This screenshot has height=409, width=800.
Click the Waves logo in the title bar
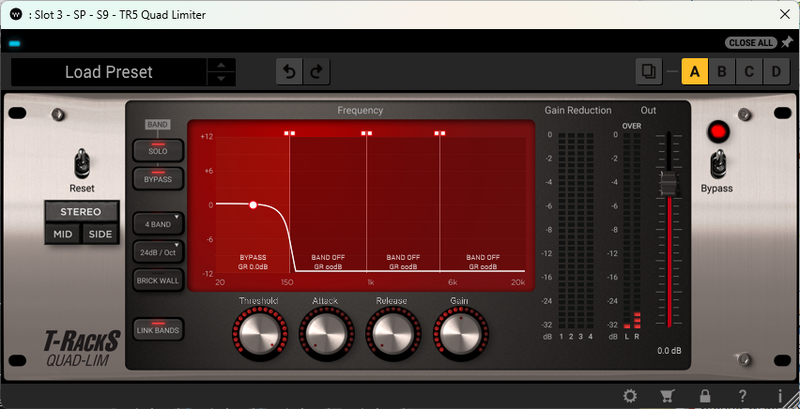pyautogui.click(x=16, y=14)
